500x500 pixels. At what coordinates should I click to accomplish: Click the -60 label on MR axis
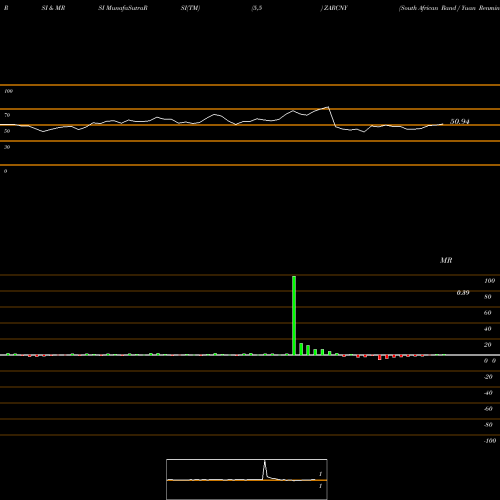coord(488,409)
